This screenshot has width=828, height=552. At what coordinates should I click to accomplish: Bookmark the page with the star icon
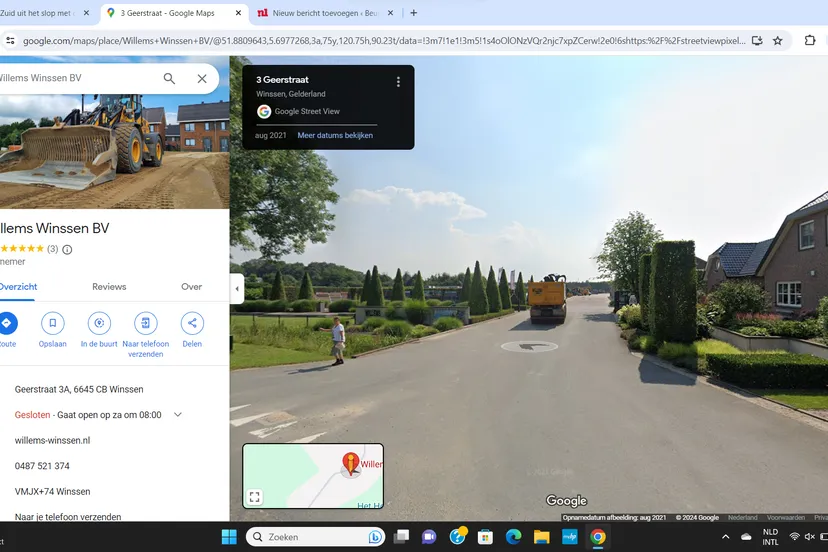pyautogui.click(x=777, y=41)
